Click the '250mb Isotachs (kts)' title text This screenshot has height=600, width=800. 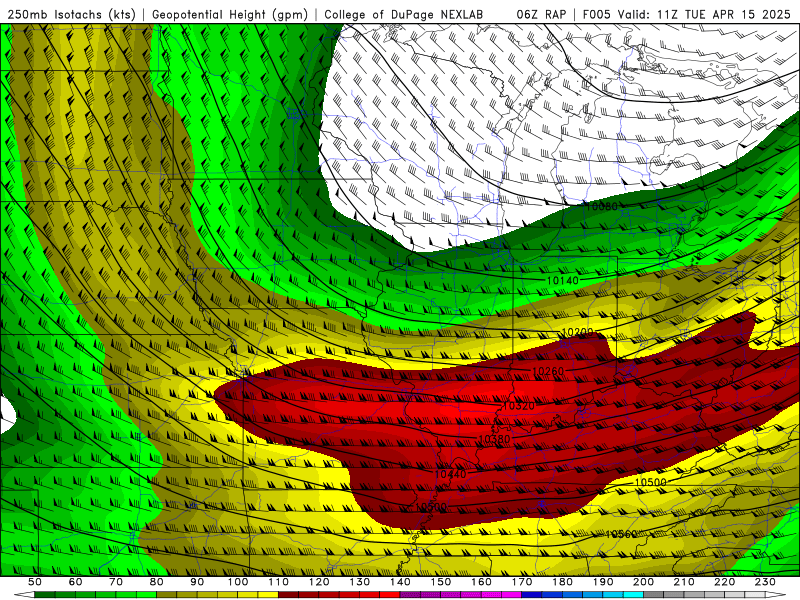[x=71, y=14]
